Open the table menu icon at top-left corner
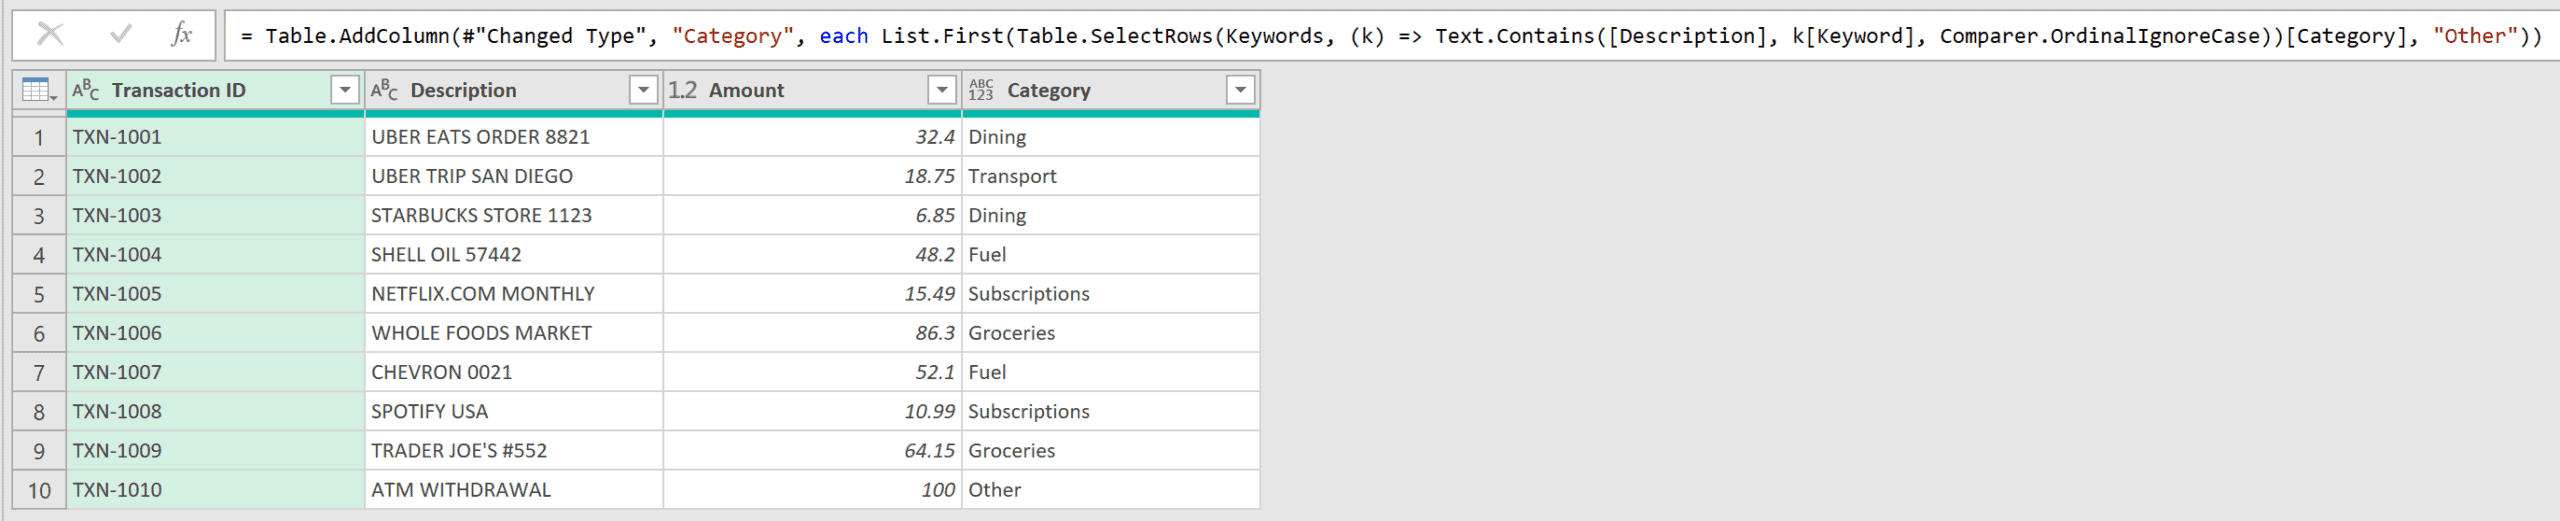Viewport: 2560px width, 521px height. pyautogui.click(x=39, y=90)
